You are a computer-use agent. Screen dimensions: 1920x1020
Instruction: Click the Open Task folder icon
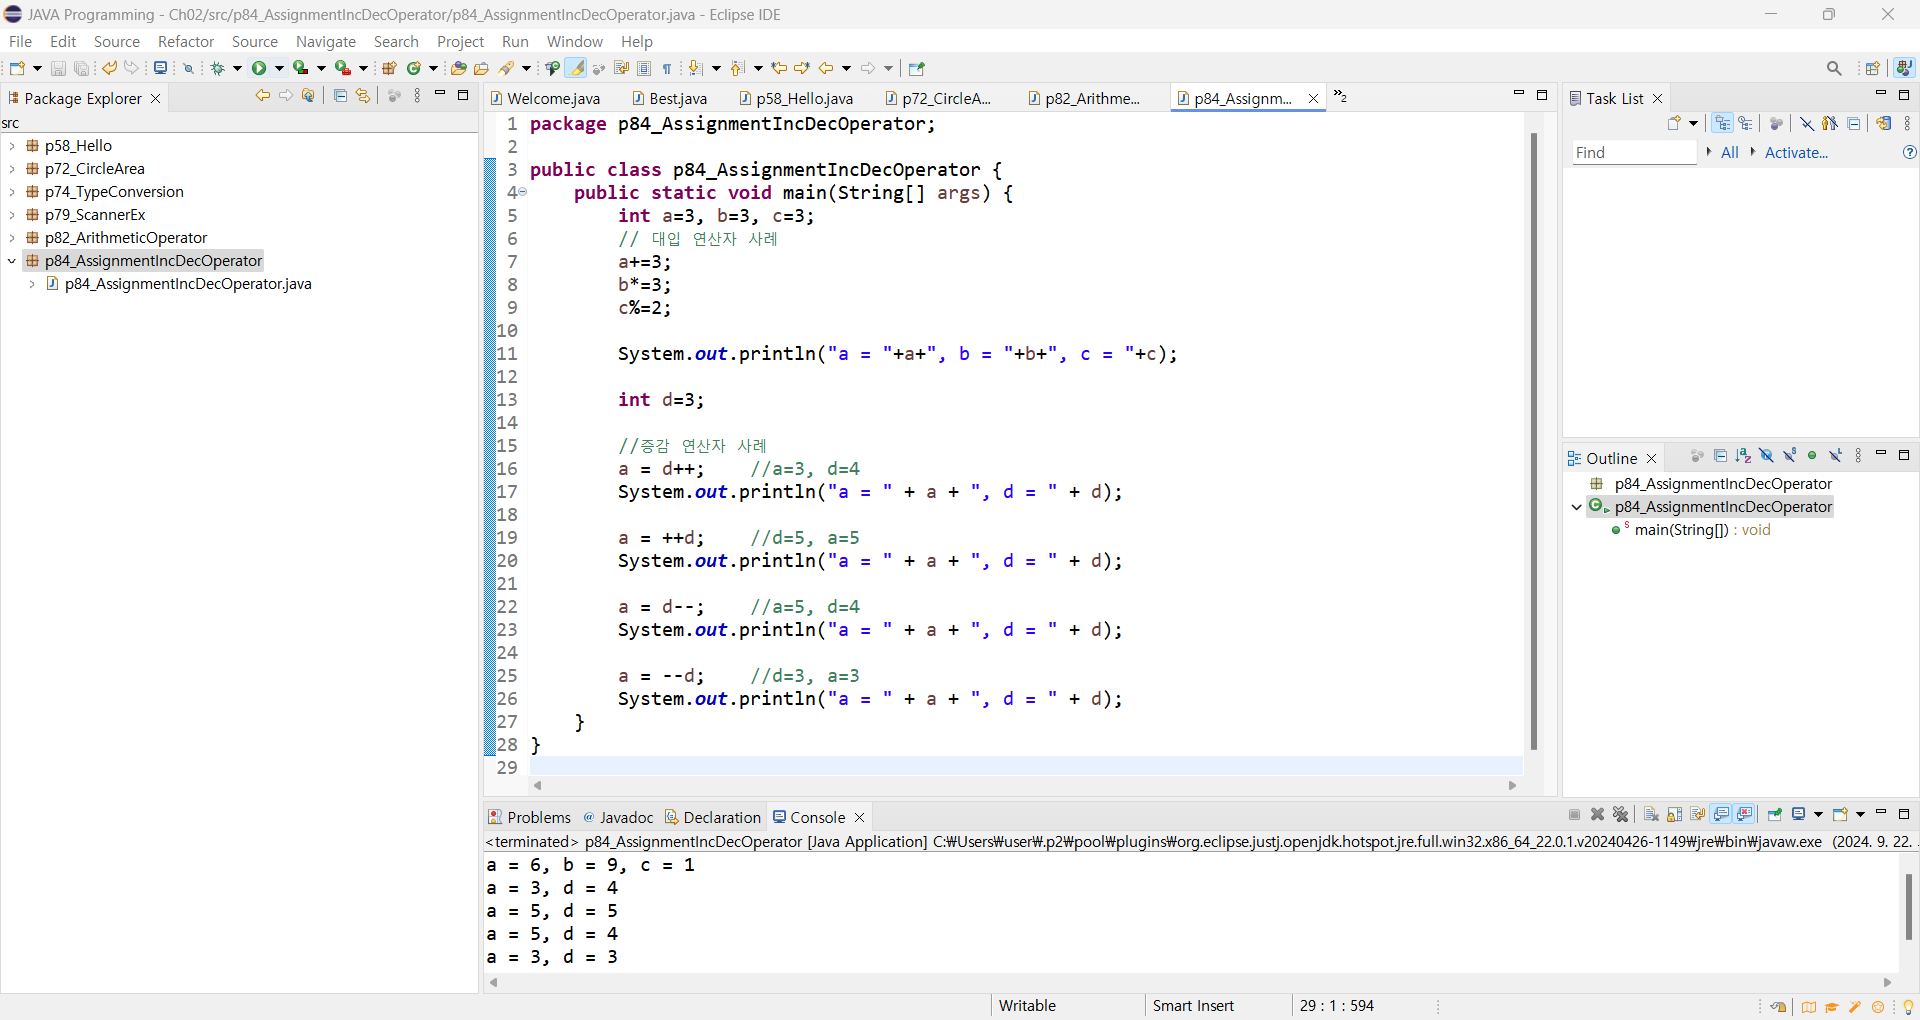point(481,68)
